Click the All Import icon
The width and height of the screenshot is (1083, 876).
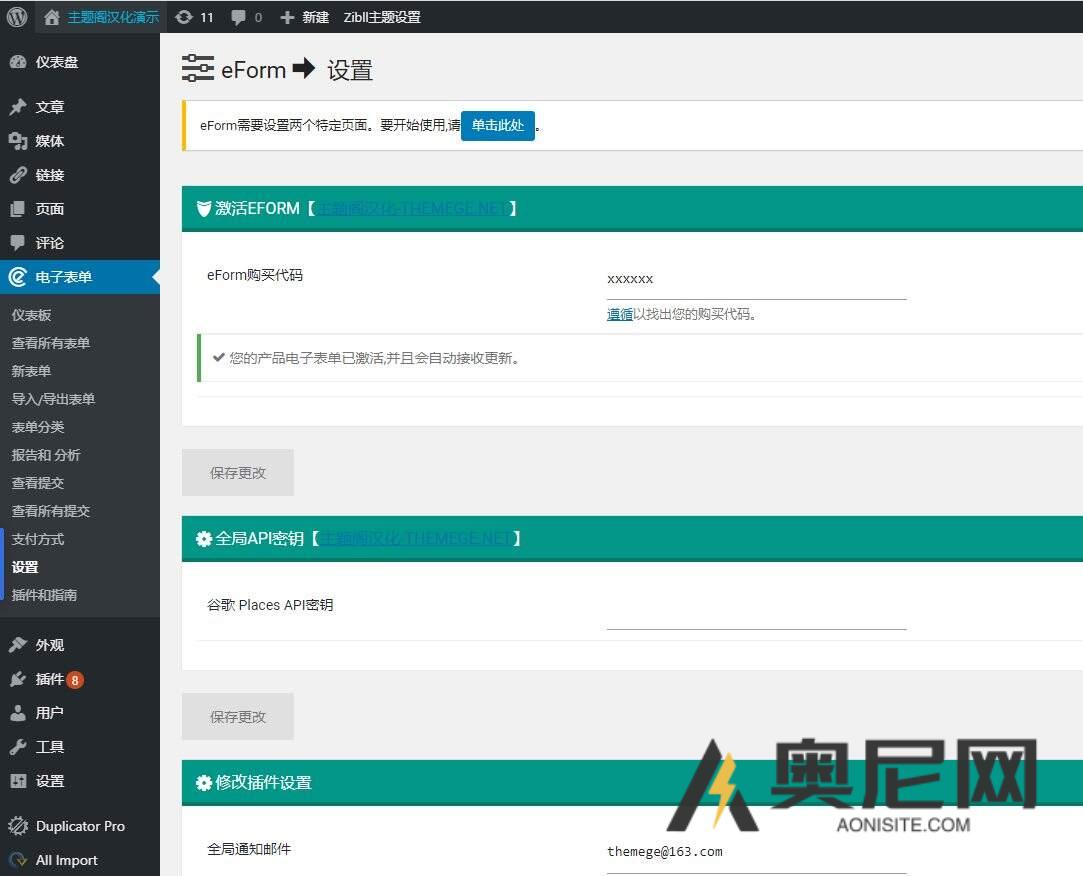tap(18, 860)
